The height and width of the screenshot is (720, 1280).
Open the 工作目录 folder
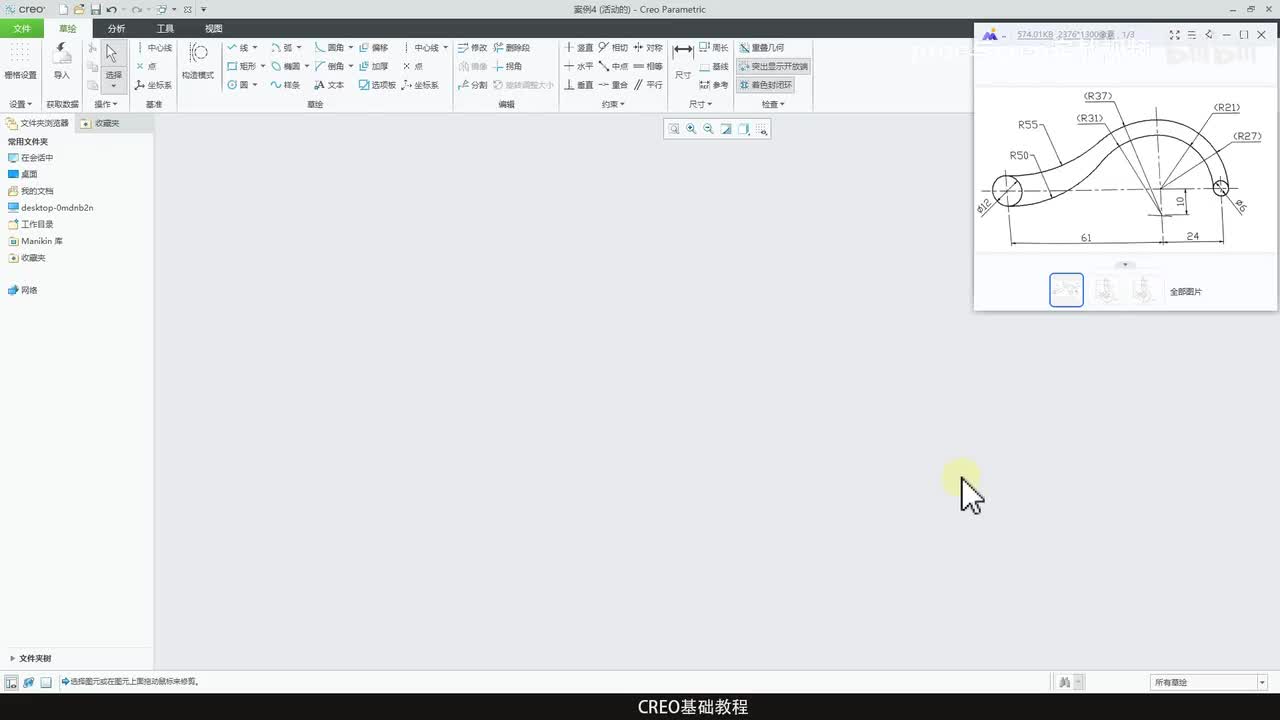click(x=30, y=224)
